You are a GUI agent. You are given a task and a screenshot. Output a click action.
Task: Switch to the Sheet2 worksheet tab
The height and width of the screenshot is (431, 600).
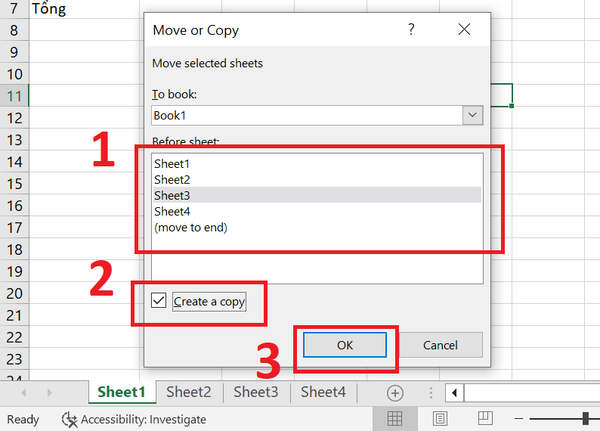point(189,392)
